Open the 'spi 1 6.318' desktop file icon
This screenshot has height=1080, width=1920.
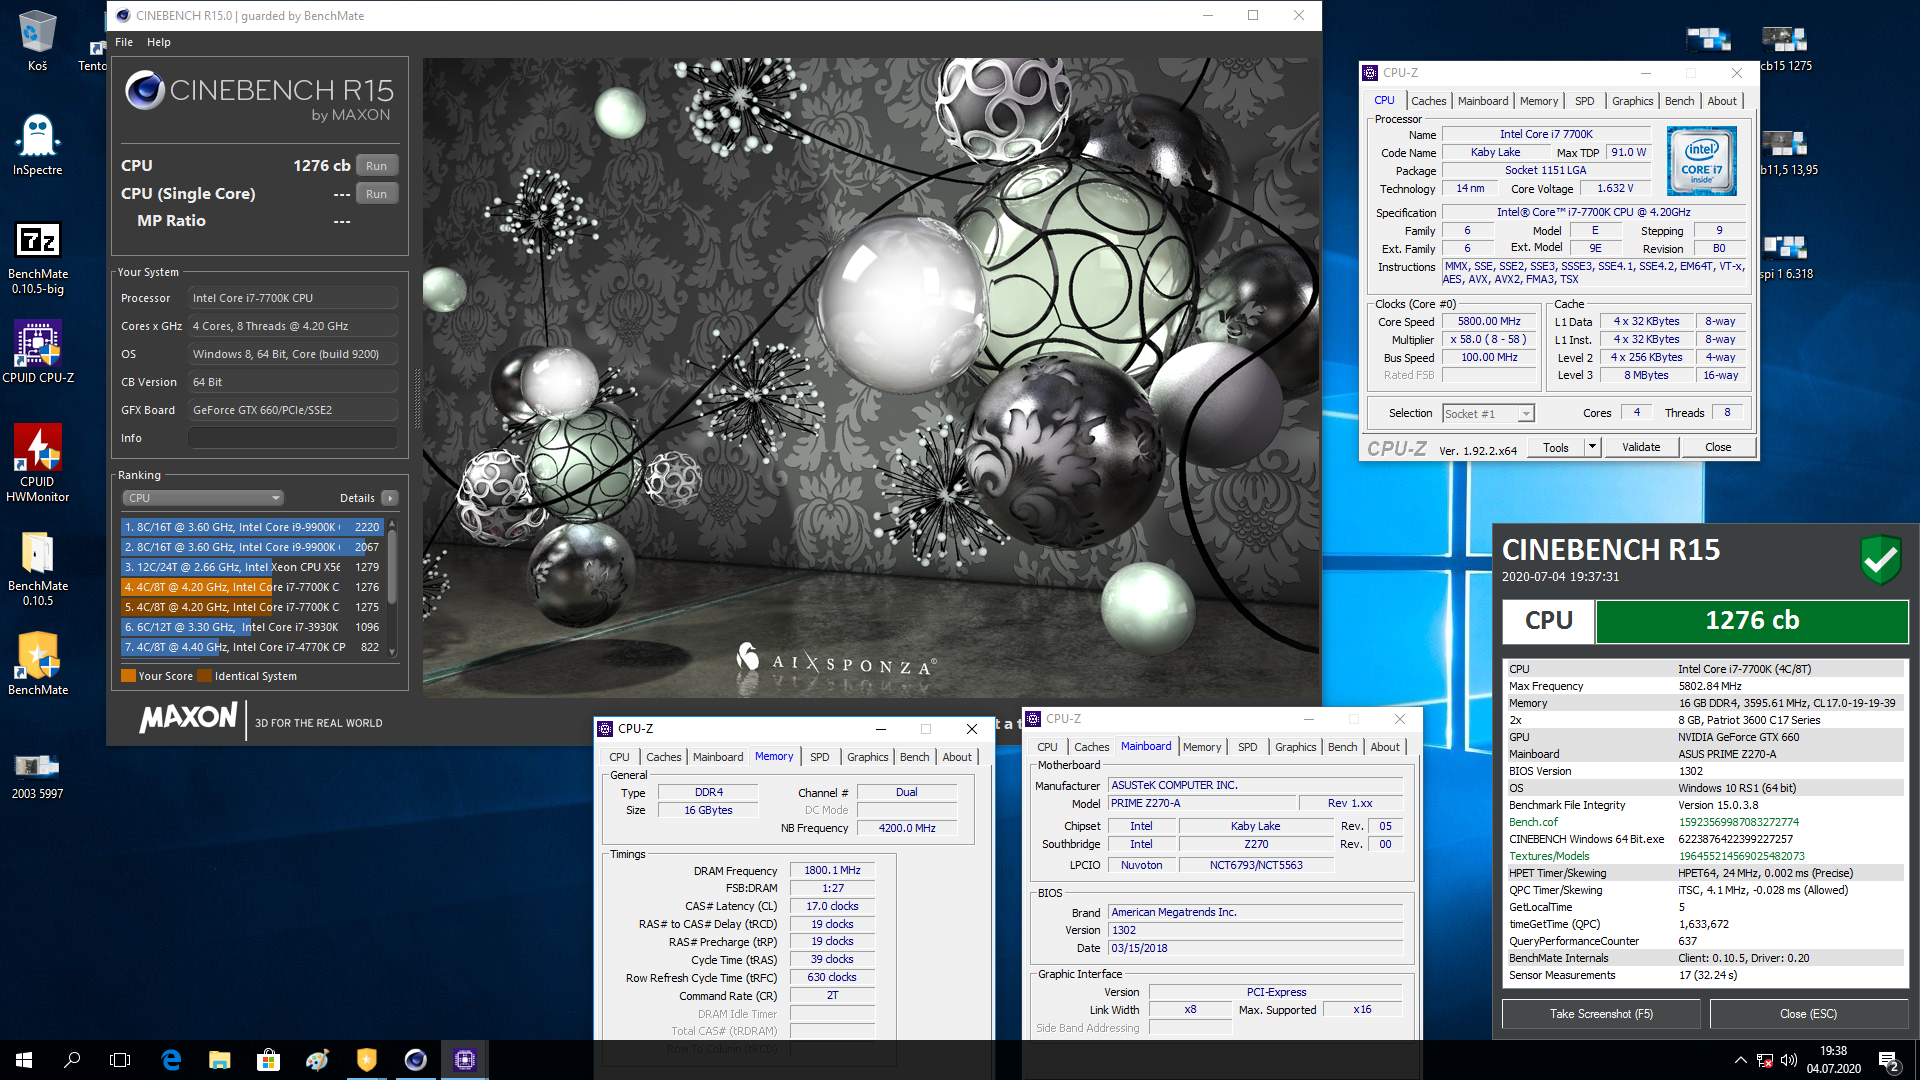pos(1786,257)
